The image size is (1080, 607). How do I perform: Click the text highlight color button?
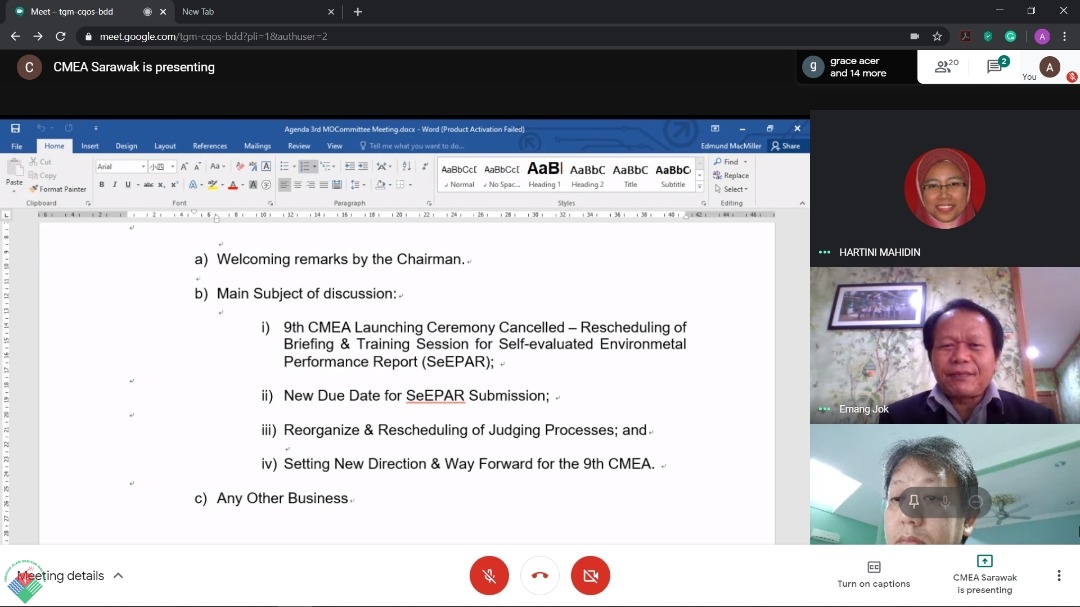(x=213, y=185)
